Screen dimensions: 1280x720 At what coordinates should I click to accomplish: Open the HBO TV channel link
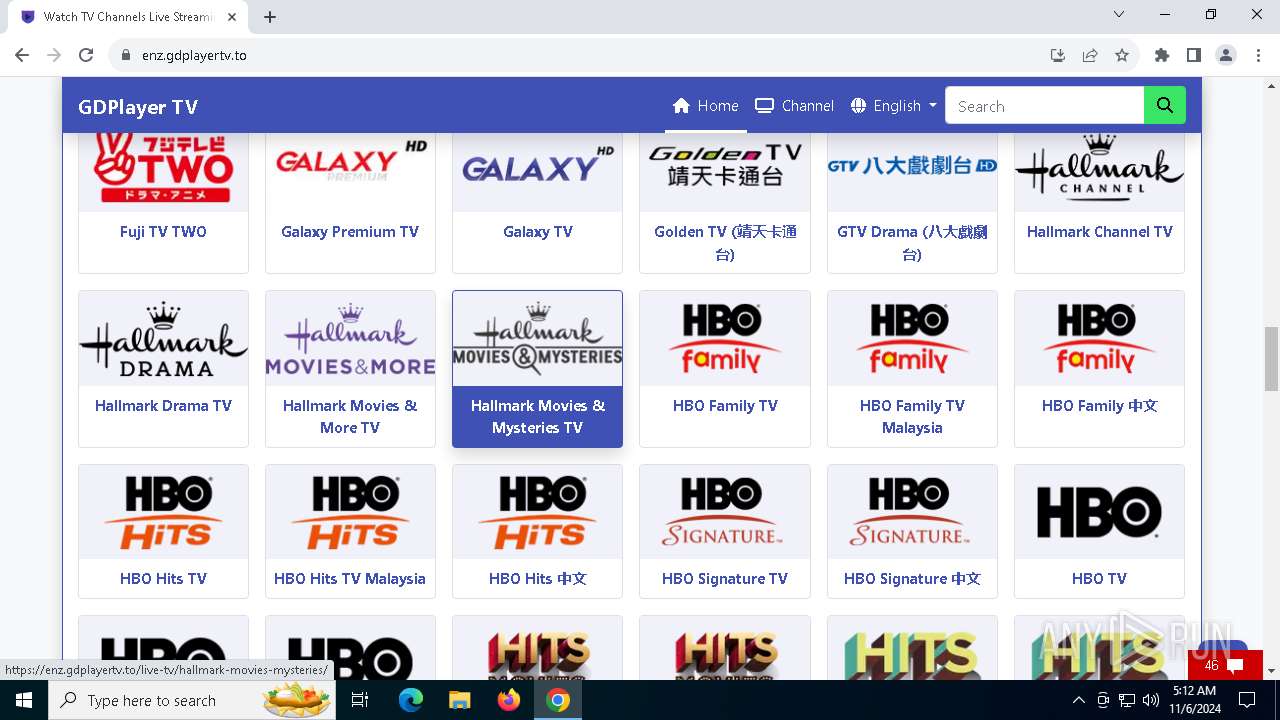[x=1100, y=578]
